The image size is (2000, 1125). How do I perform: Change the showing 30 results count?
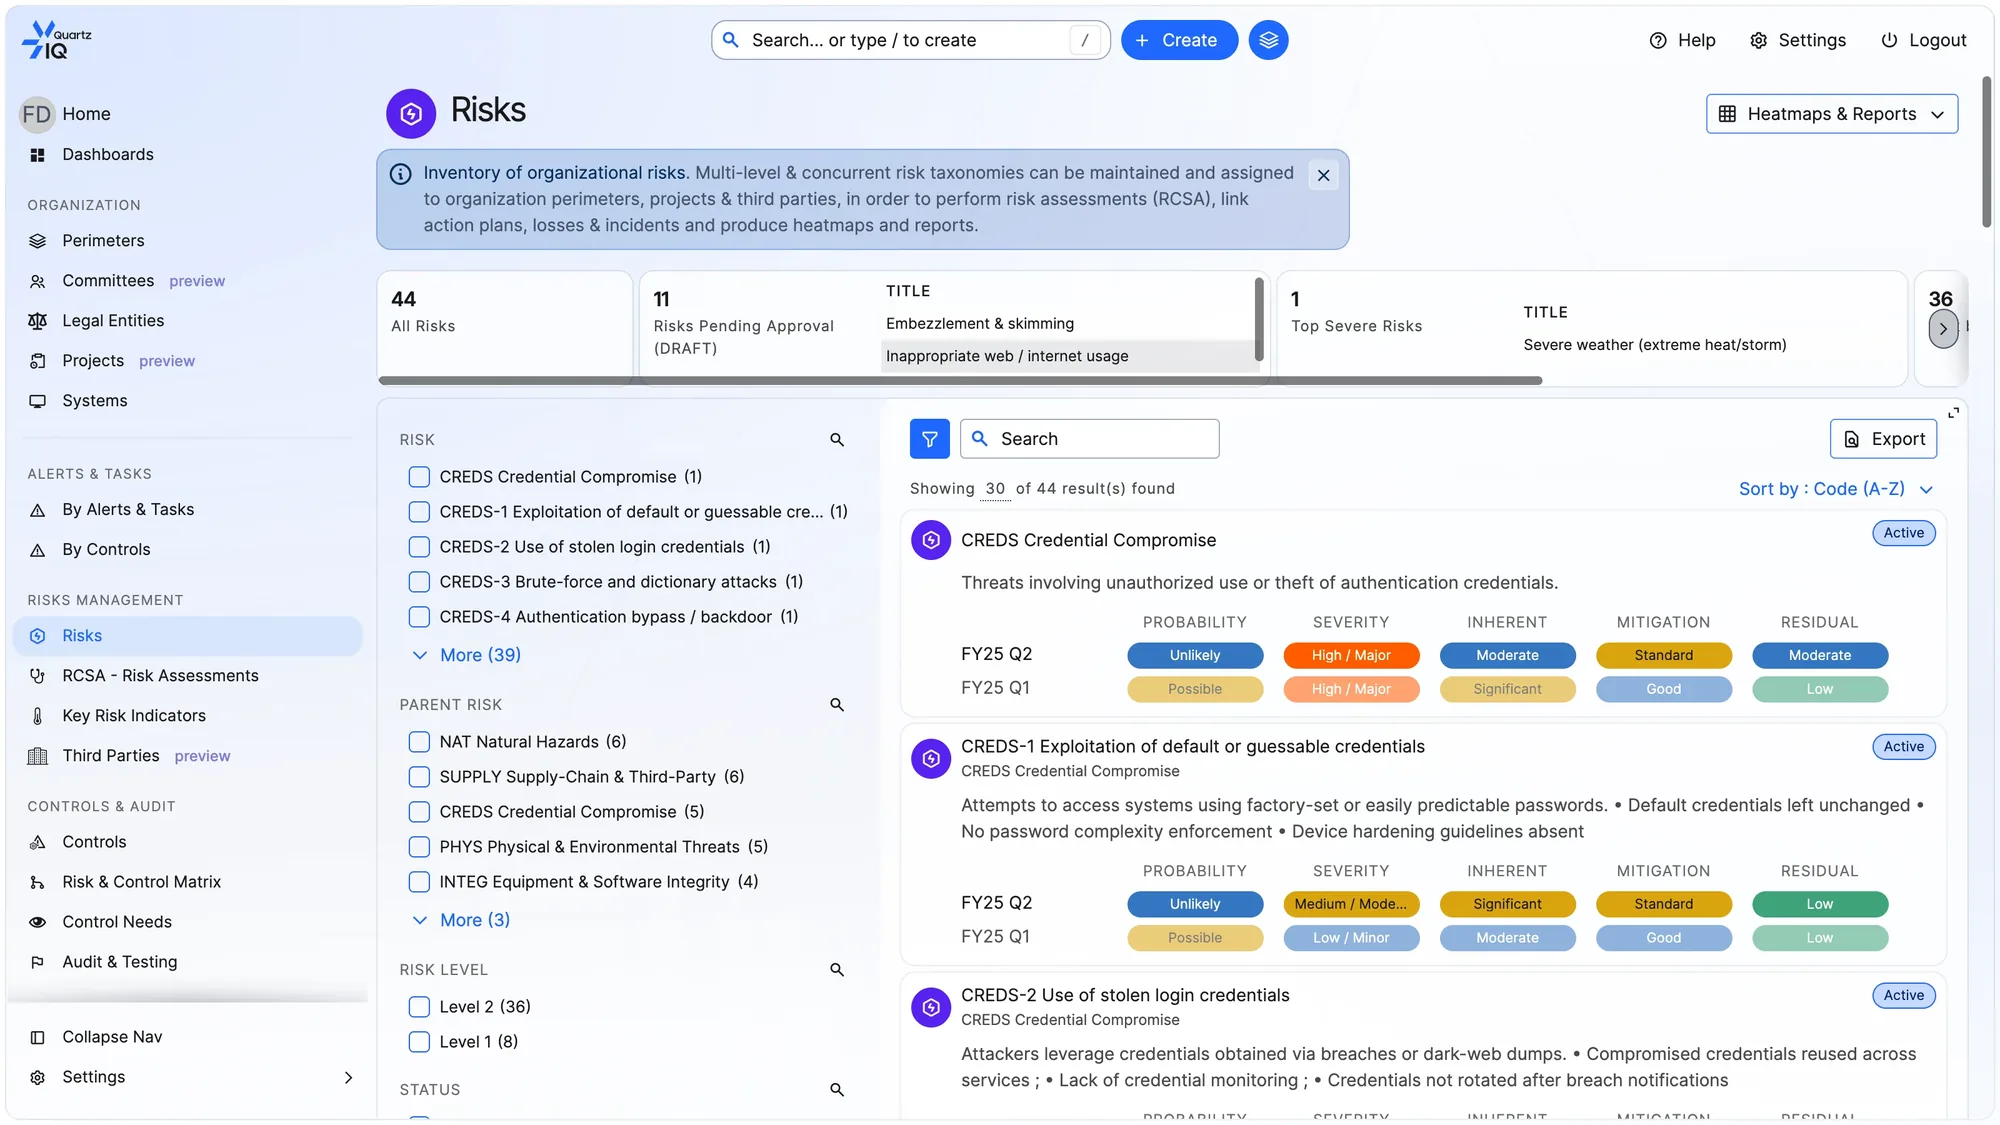coord(995,489)
